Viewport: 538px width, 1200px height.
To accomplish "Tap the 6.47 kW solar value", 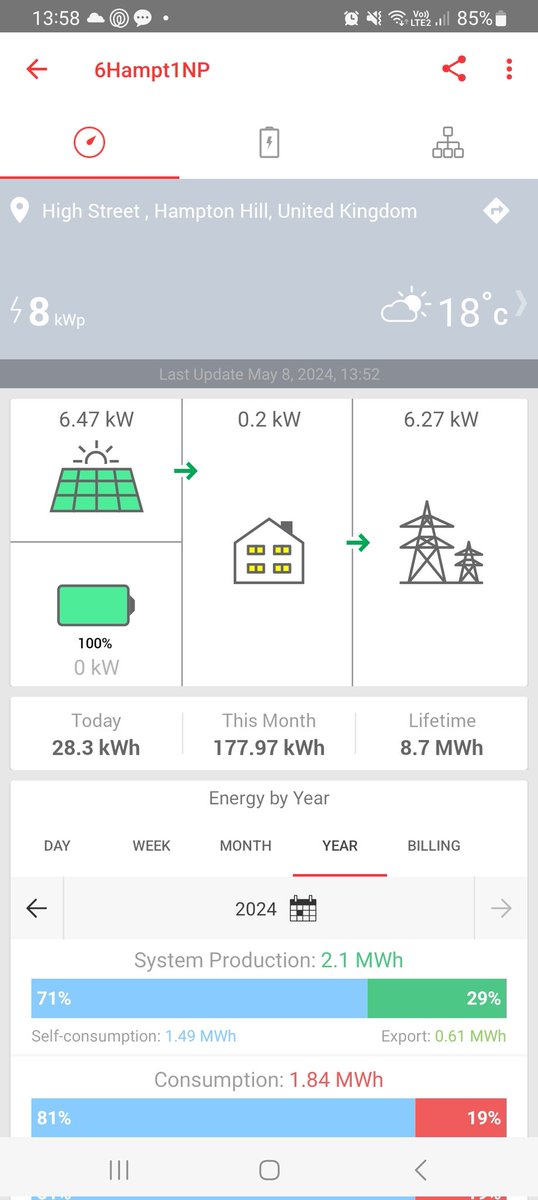I will tap(96, 419).
